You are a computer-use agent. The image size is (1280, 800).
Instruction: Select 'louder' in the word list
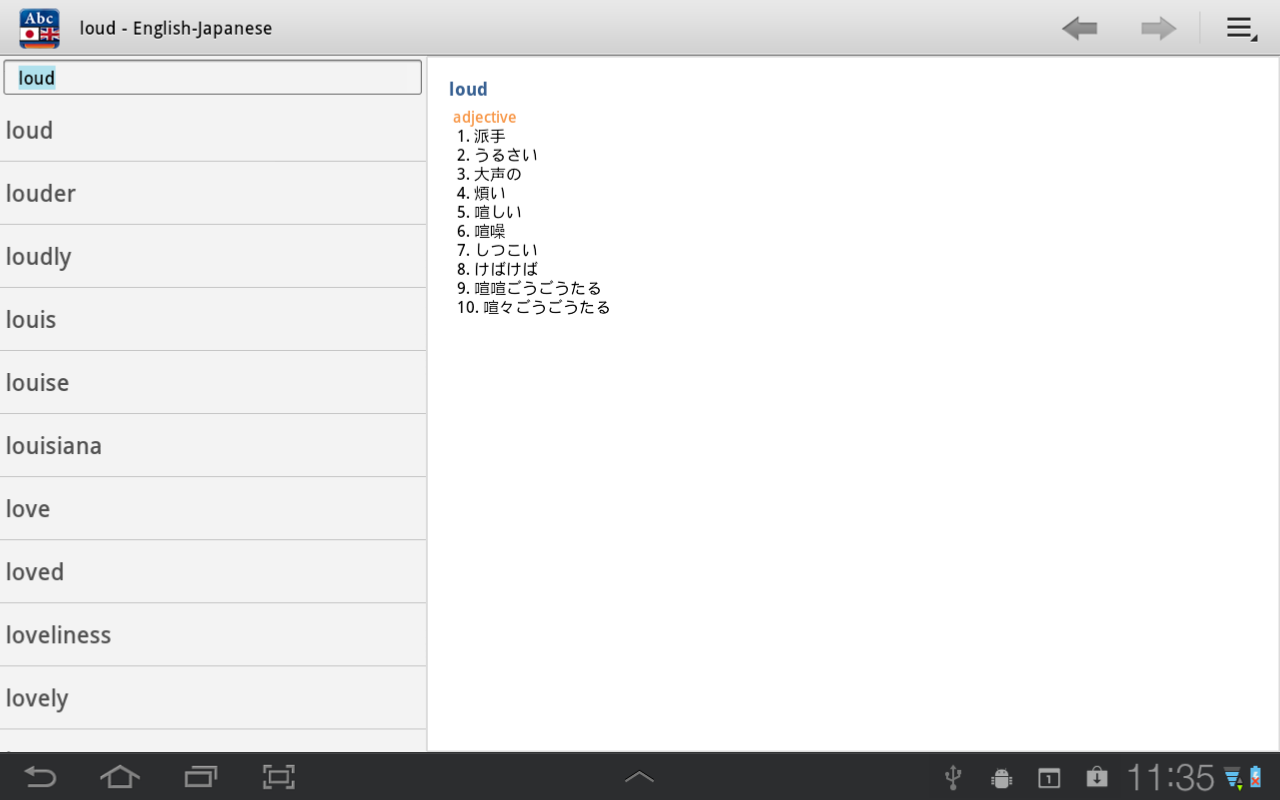[x=213, y=193]
